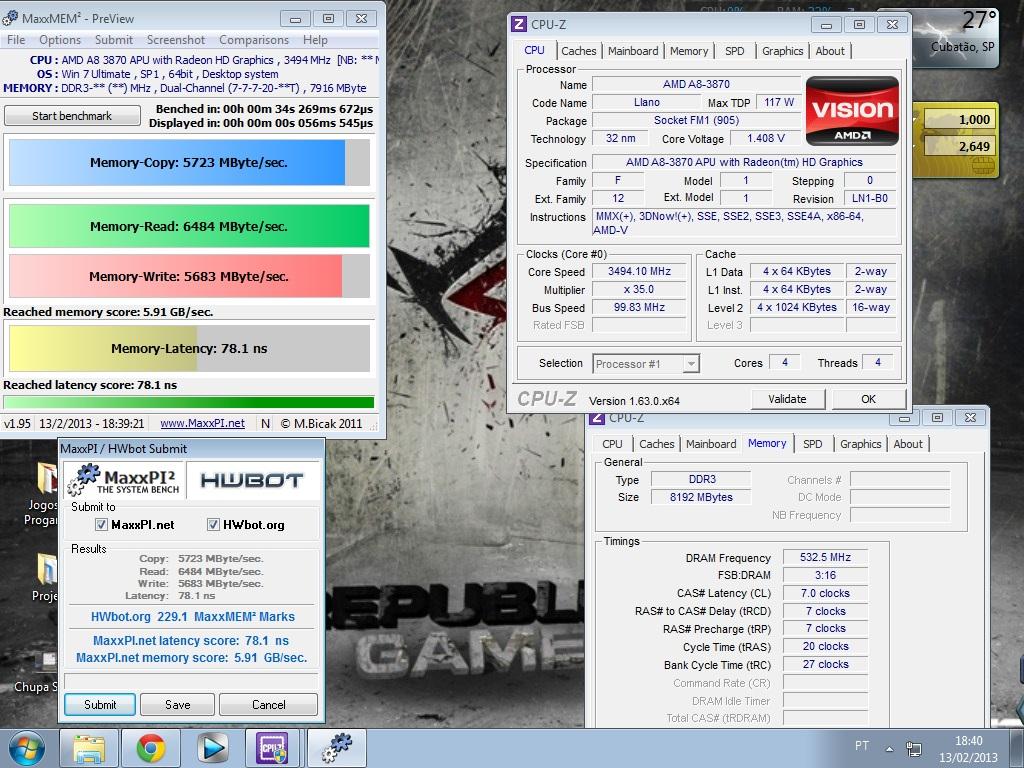Show hidden tray icons arrow
This screenshot has height=768, width=1024.
pyautogui.click(x=889, y=748)
